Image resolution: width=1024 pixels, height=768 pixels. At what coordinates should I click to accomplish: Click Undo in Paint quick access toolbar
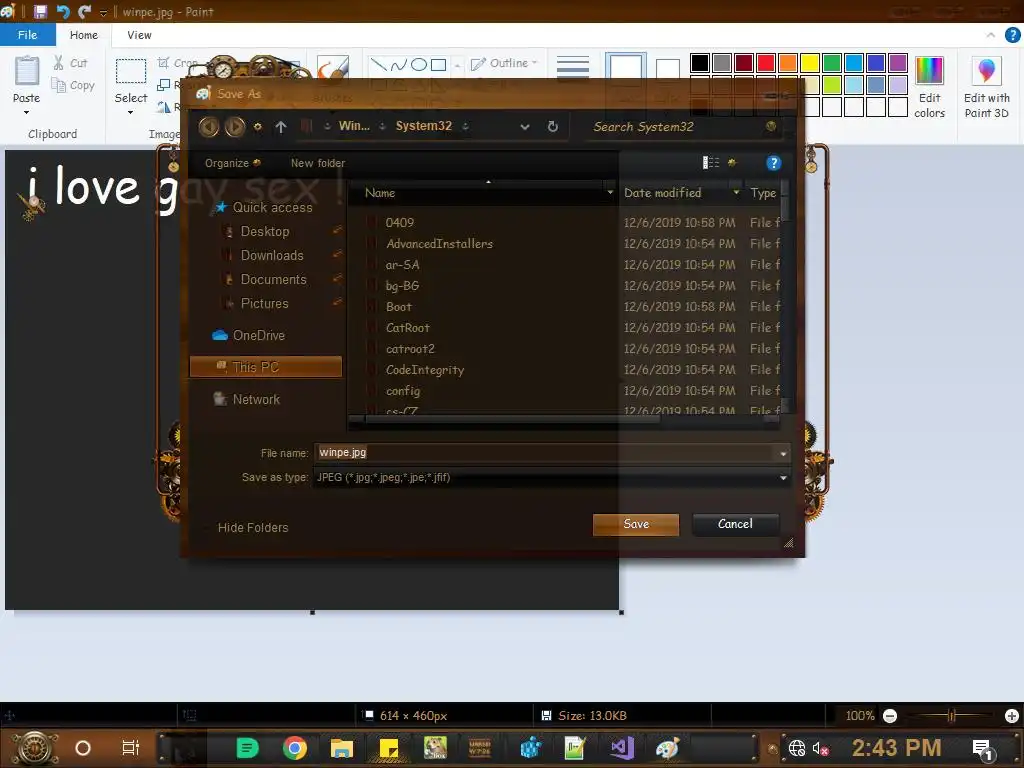(63, 11)
